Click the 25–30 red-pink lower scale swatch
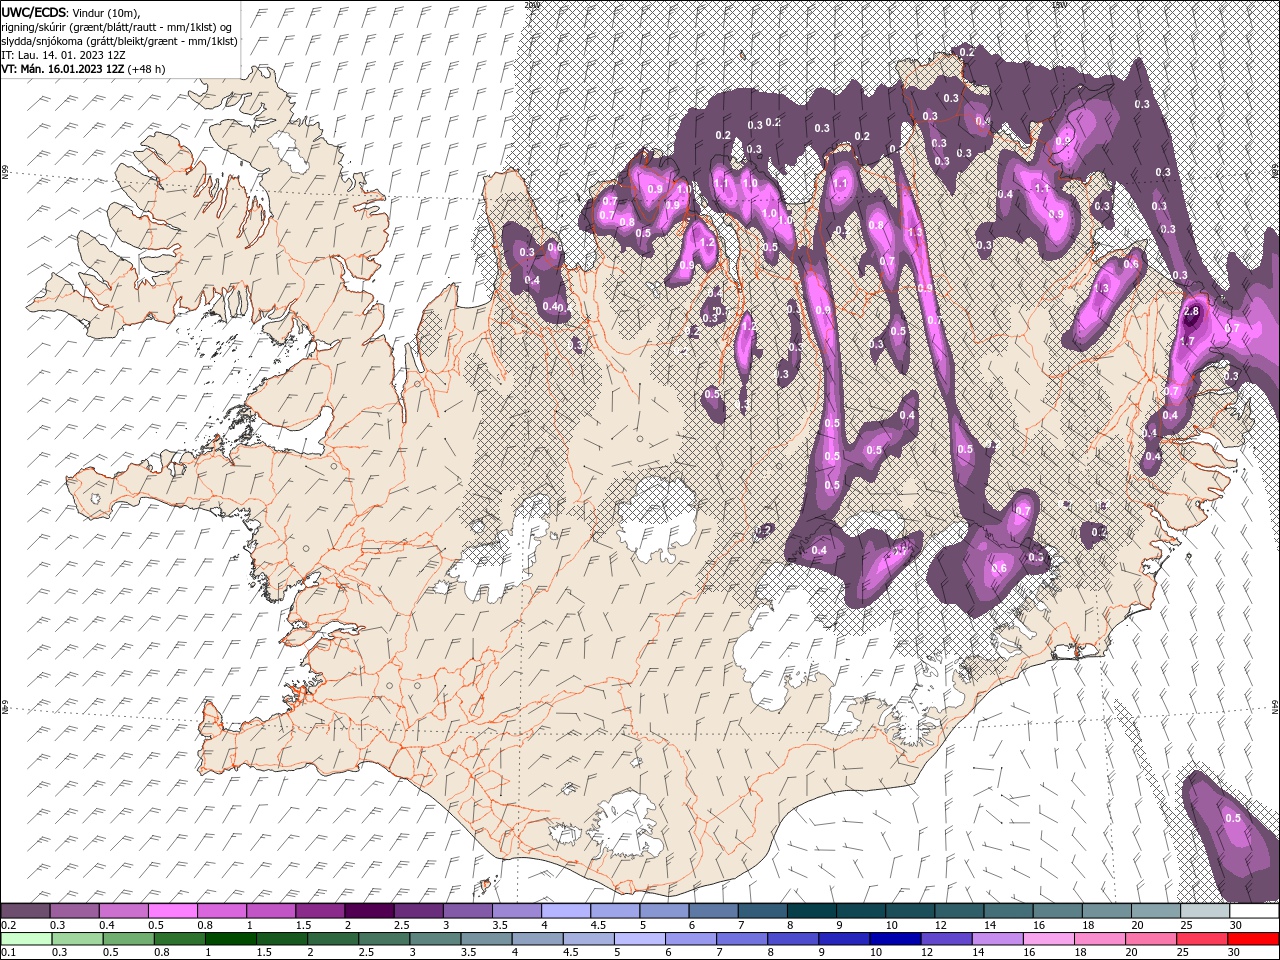Screen dimensions: 1280x960 point(1201,939)
